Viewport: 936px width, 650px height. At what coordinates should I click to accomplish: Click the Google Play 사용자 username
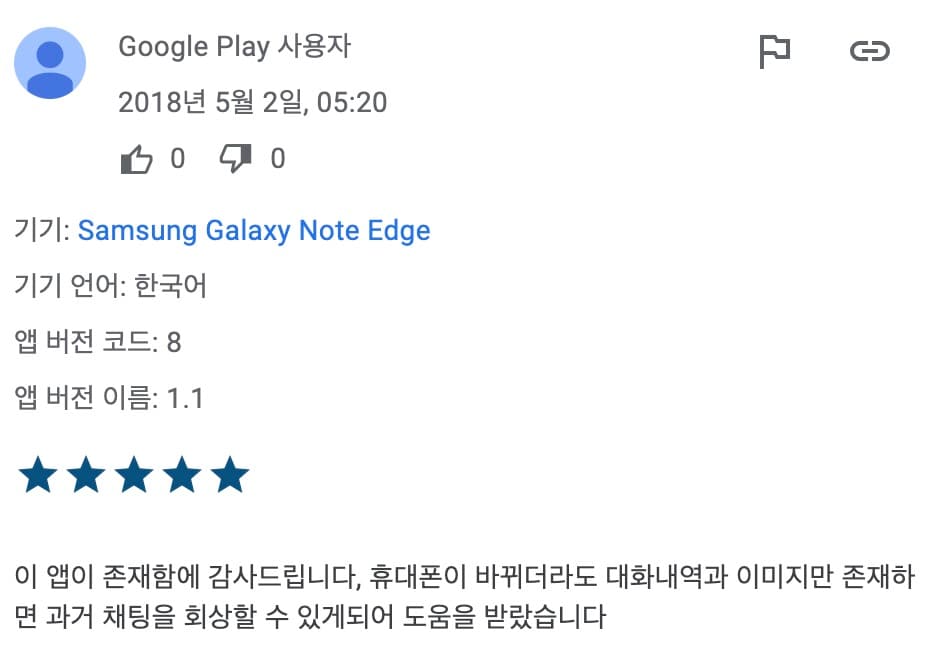pyautogui.click(x=234, y=46)
